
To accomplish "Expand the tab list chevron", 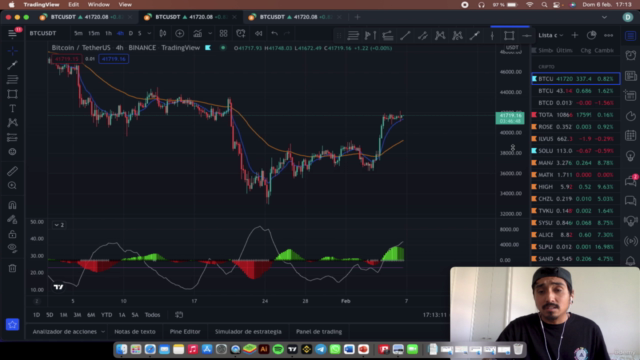I will pyautogui.click(x=604, y=17).
